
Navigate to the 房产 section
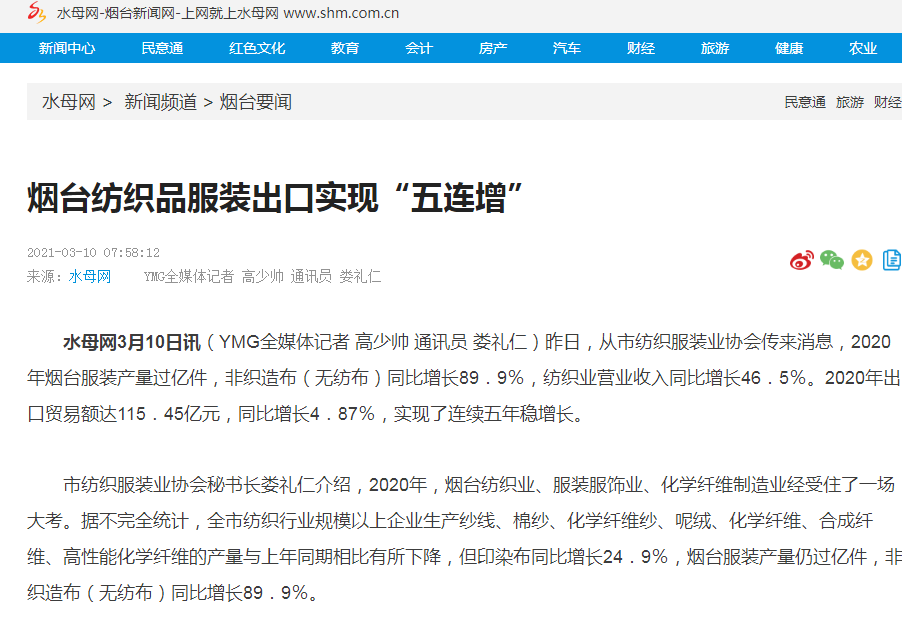[x=493, y=48]
